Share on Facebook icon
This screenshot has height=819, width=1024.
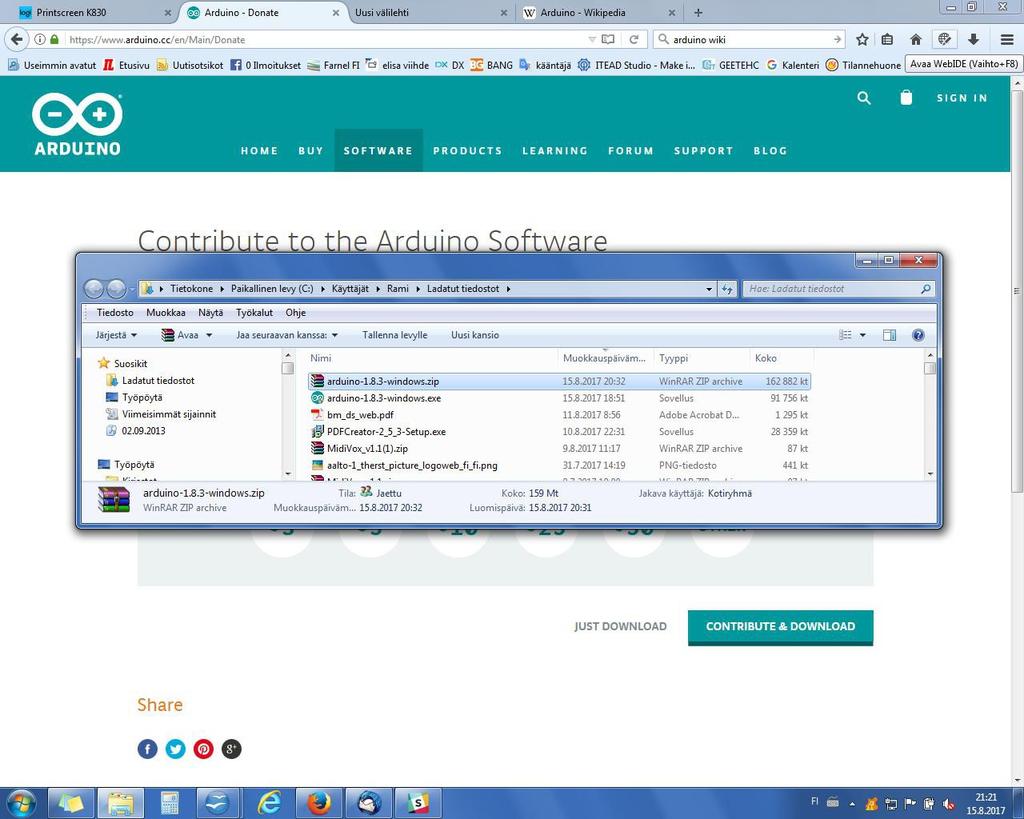[148, 748]
